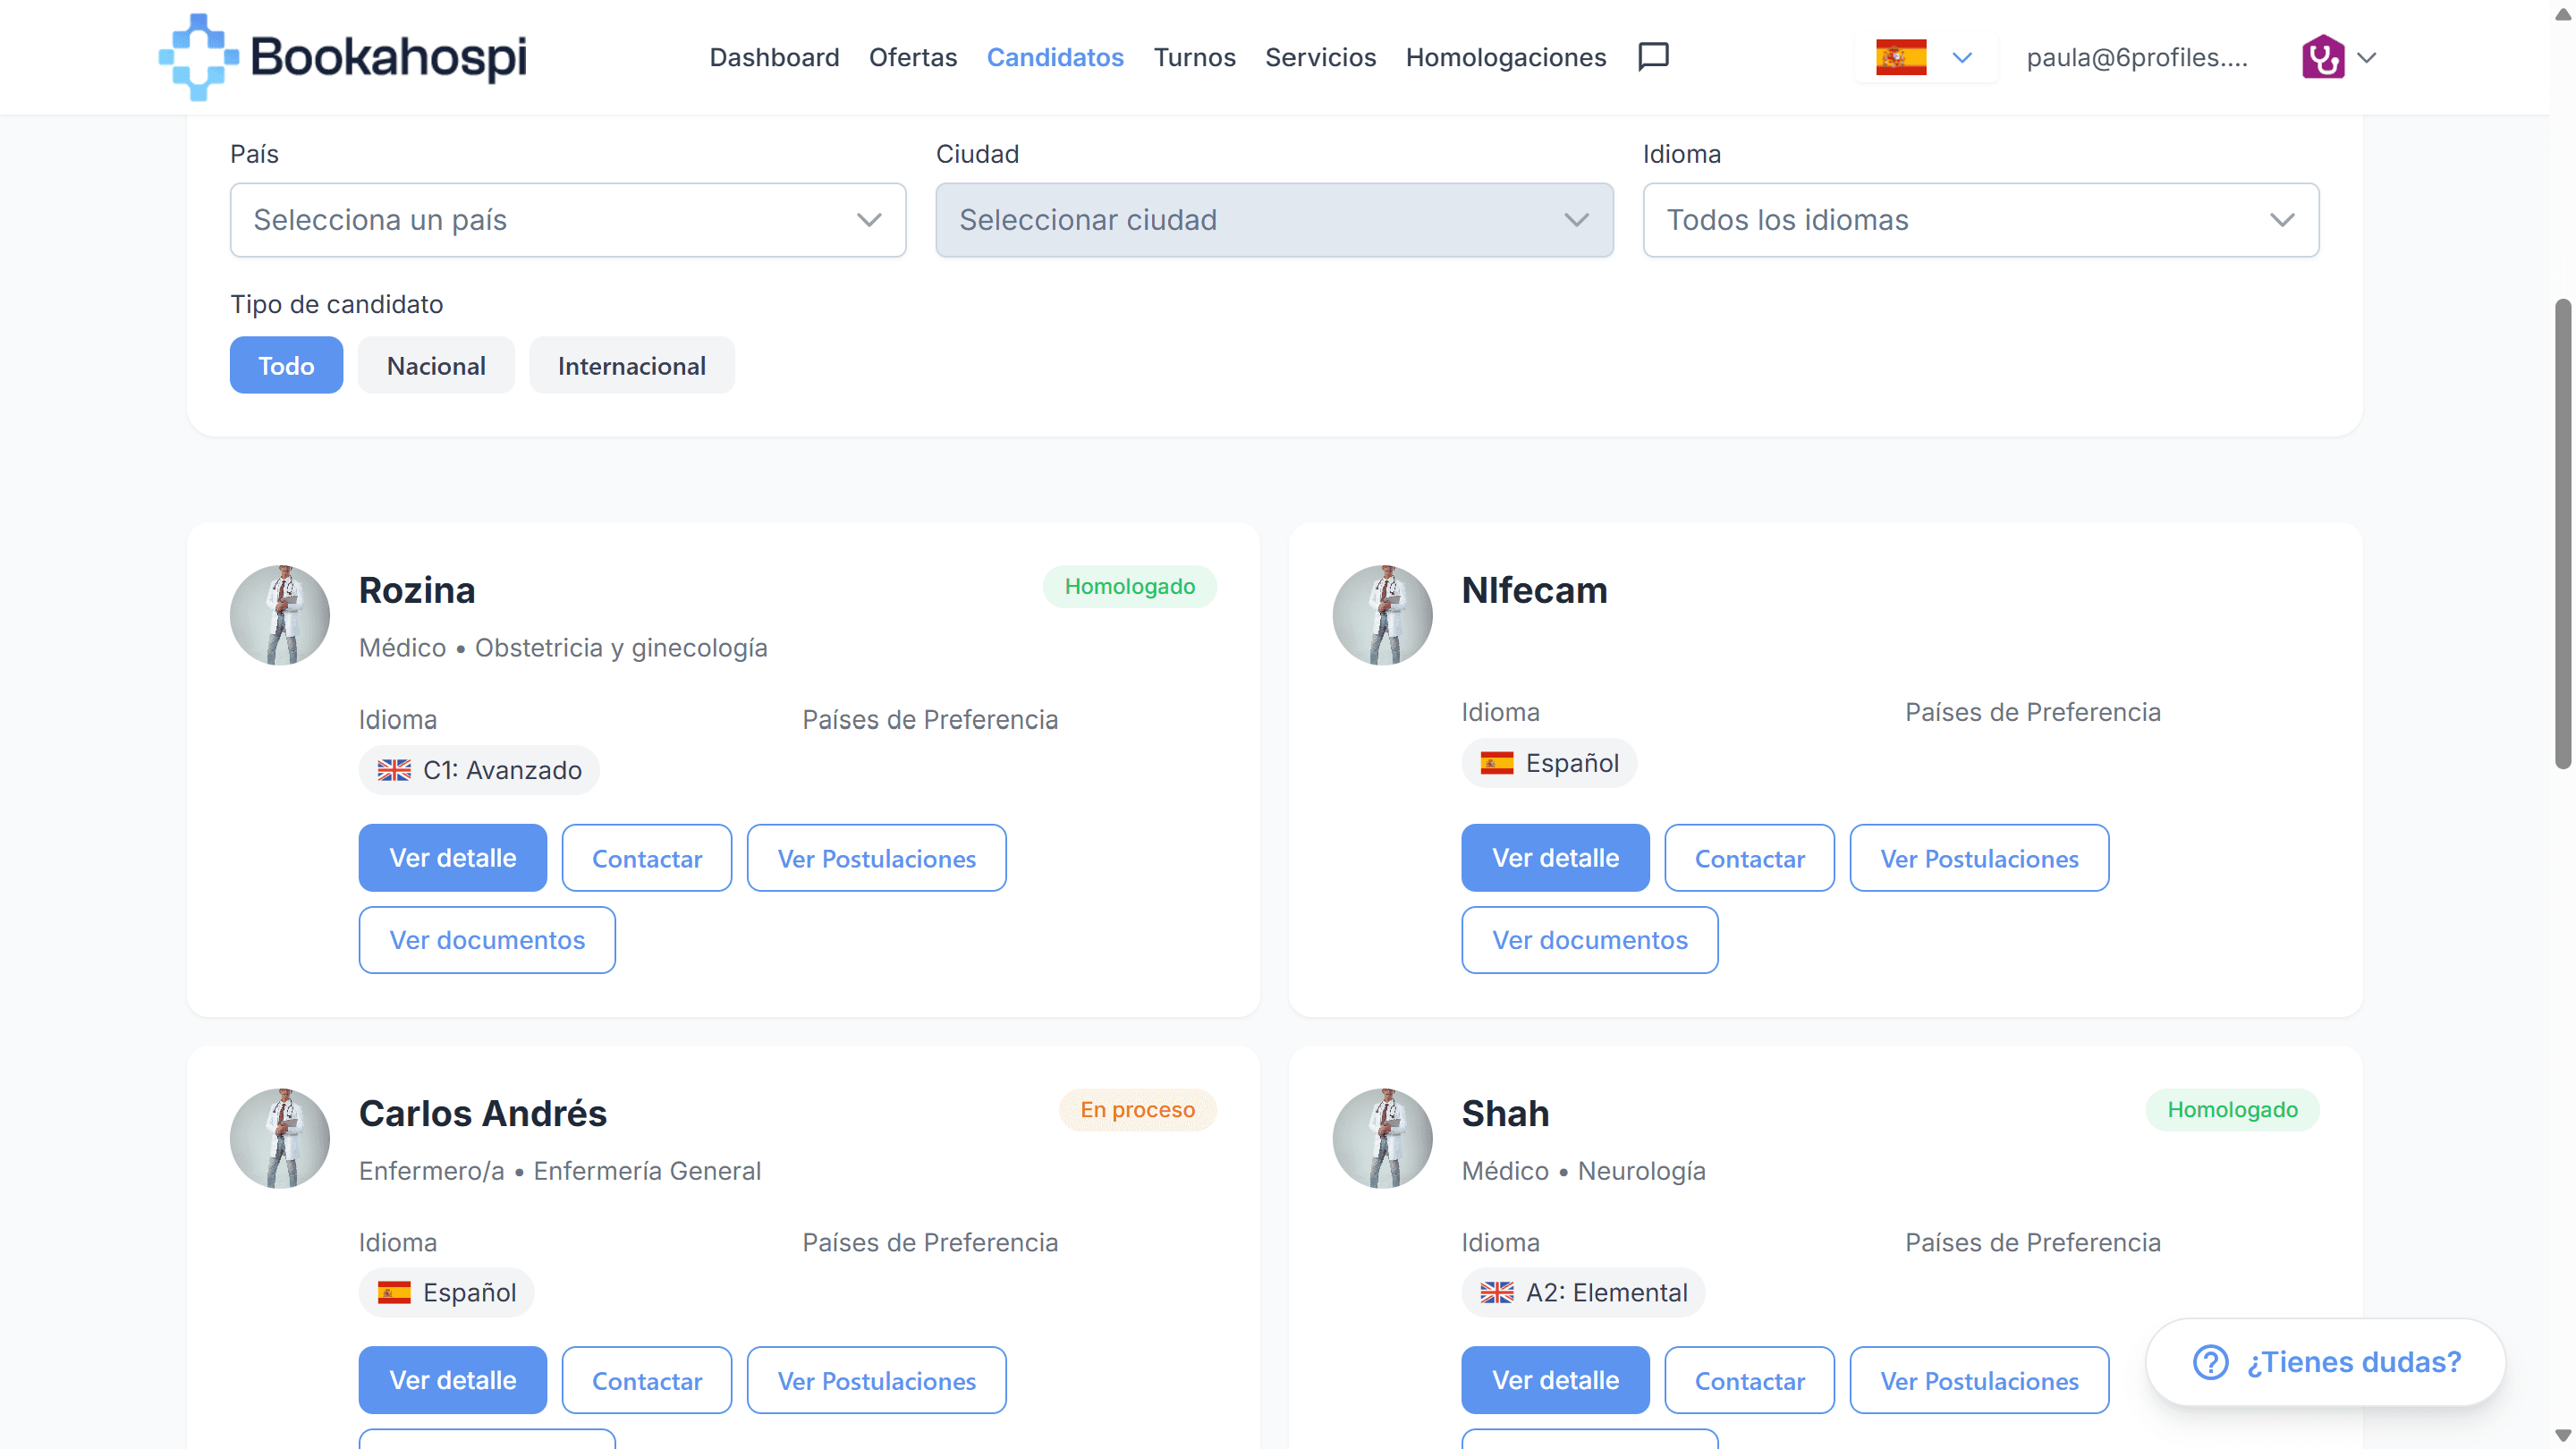Select the Internacional candidate type filter
The height and width of the screenshot is (1449, 2576).
pos(632,365)
